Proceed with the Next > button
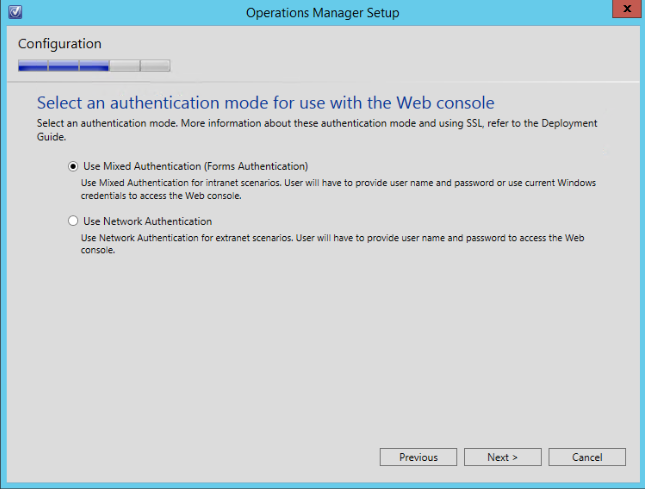Image resolution: width=645 pixels, height=489 pixels. (x=502, y=457)
